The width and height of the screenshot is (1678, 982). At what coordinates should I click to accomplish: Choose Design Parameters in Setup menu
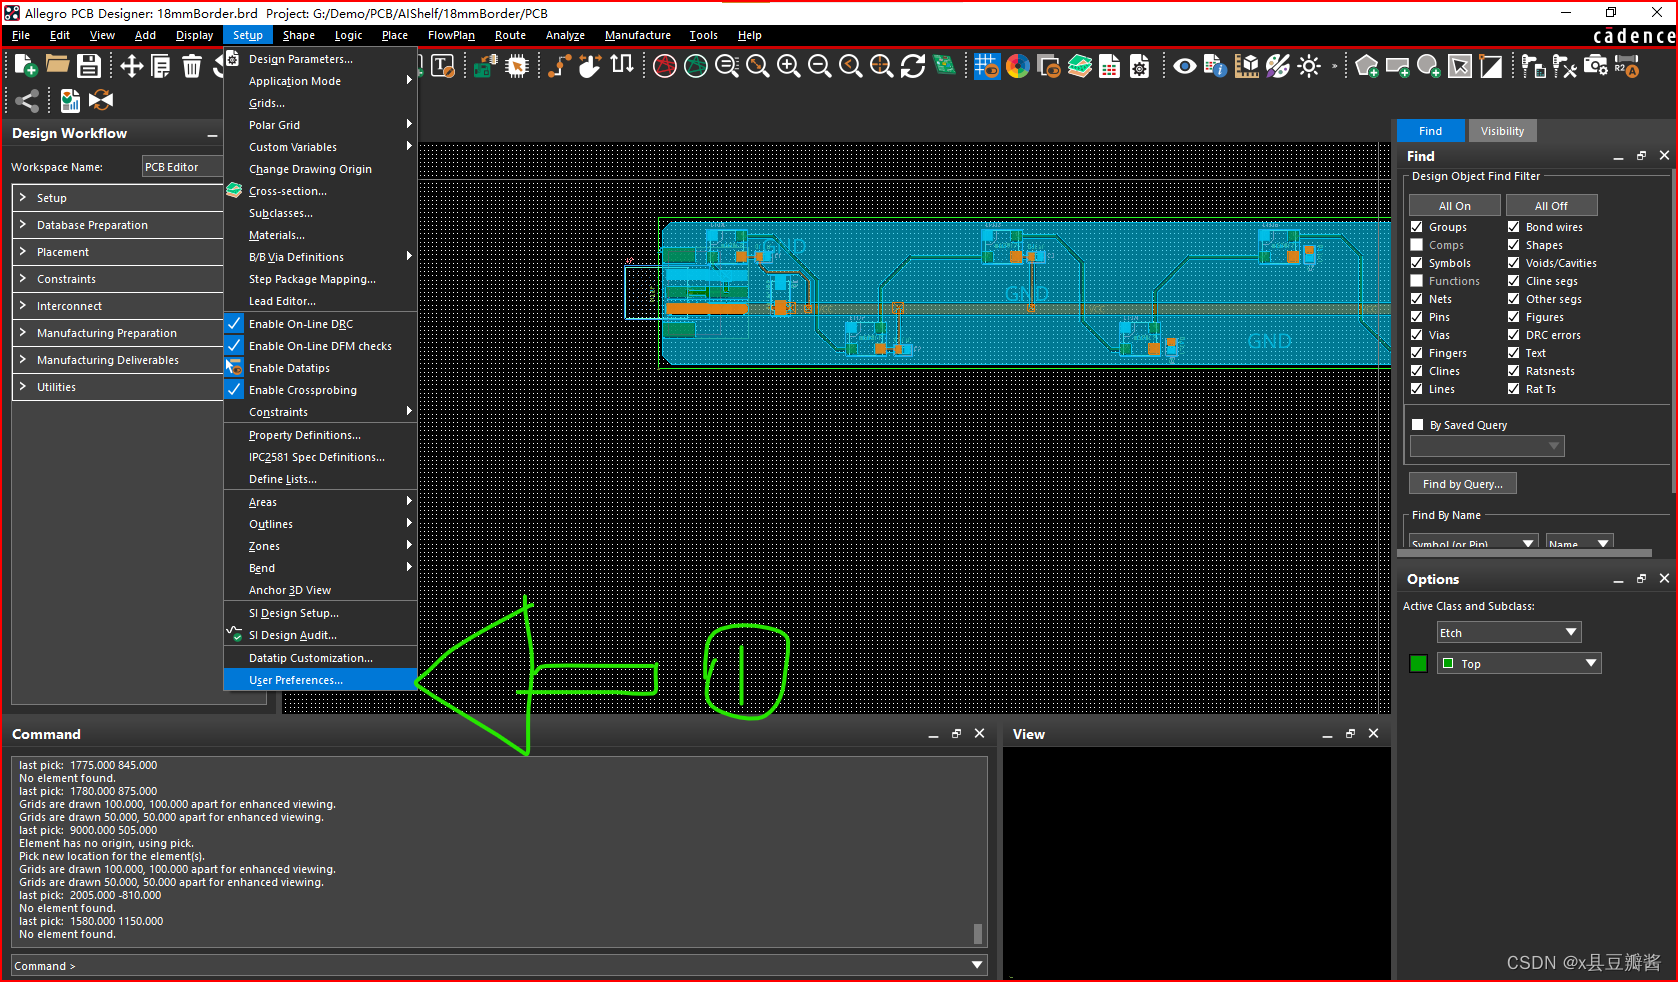320,59
